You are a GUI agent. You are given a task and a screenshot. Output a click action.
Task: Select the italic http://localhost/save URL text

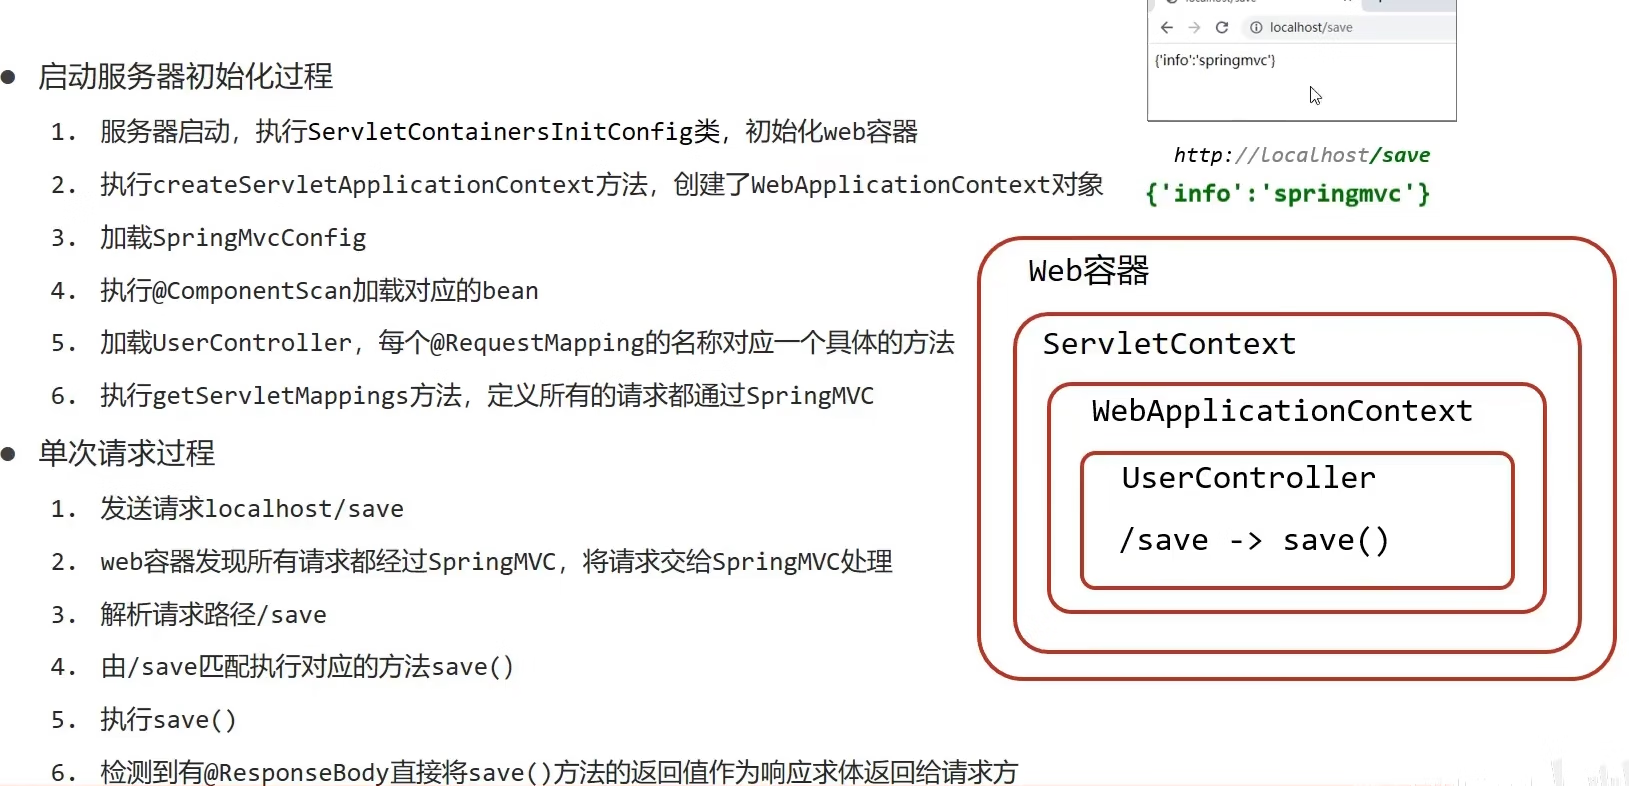(x=1302, y=155)
